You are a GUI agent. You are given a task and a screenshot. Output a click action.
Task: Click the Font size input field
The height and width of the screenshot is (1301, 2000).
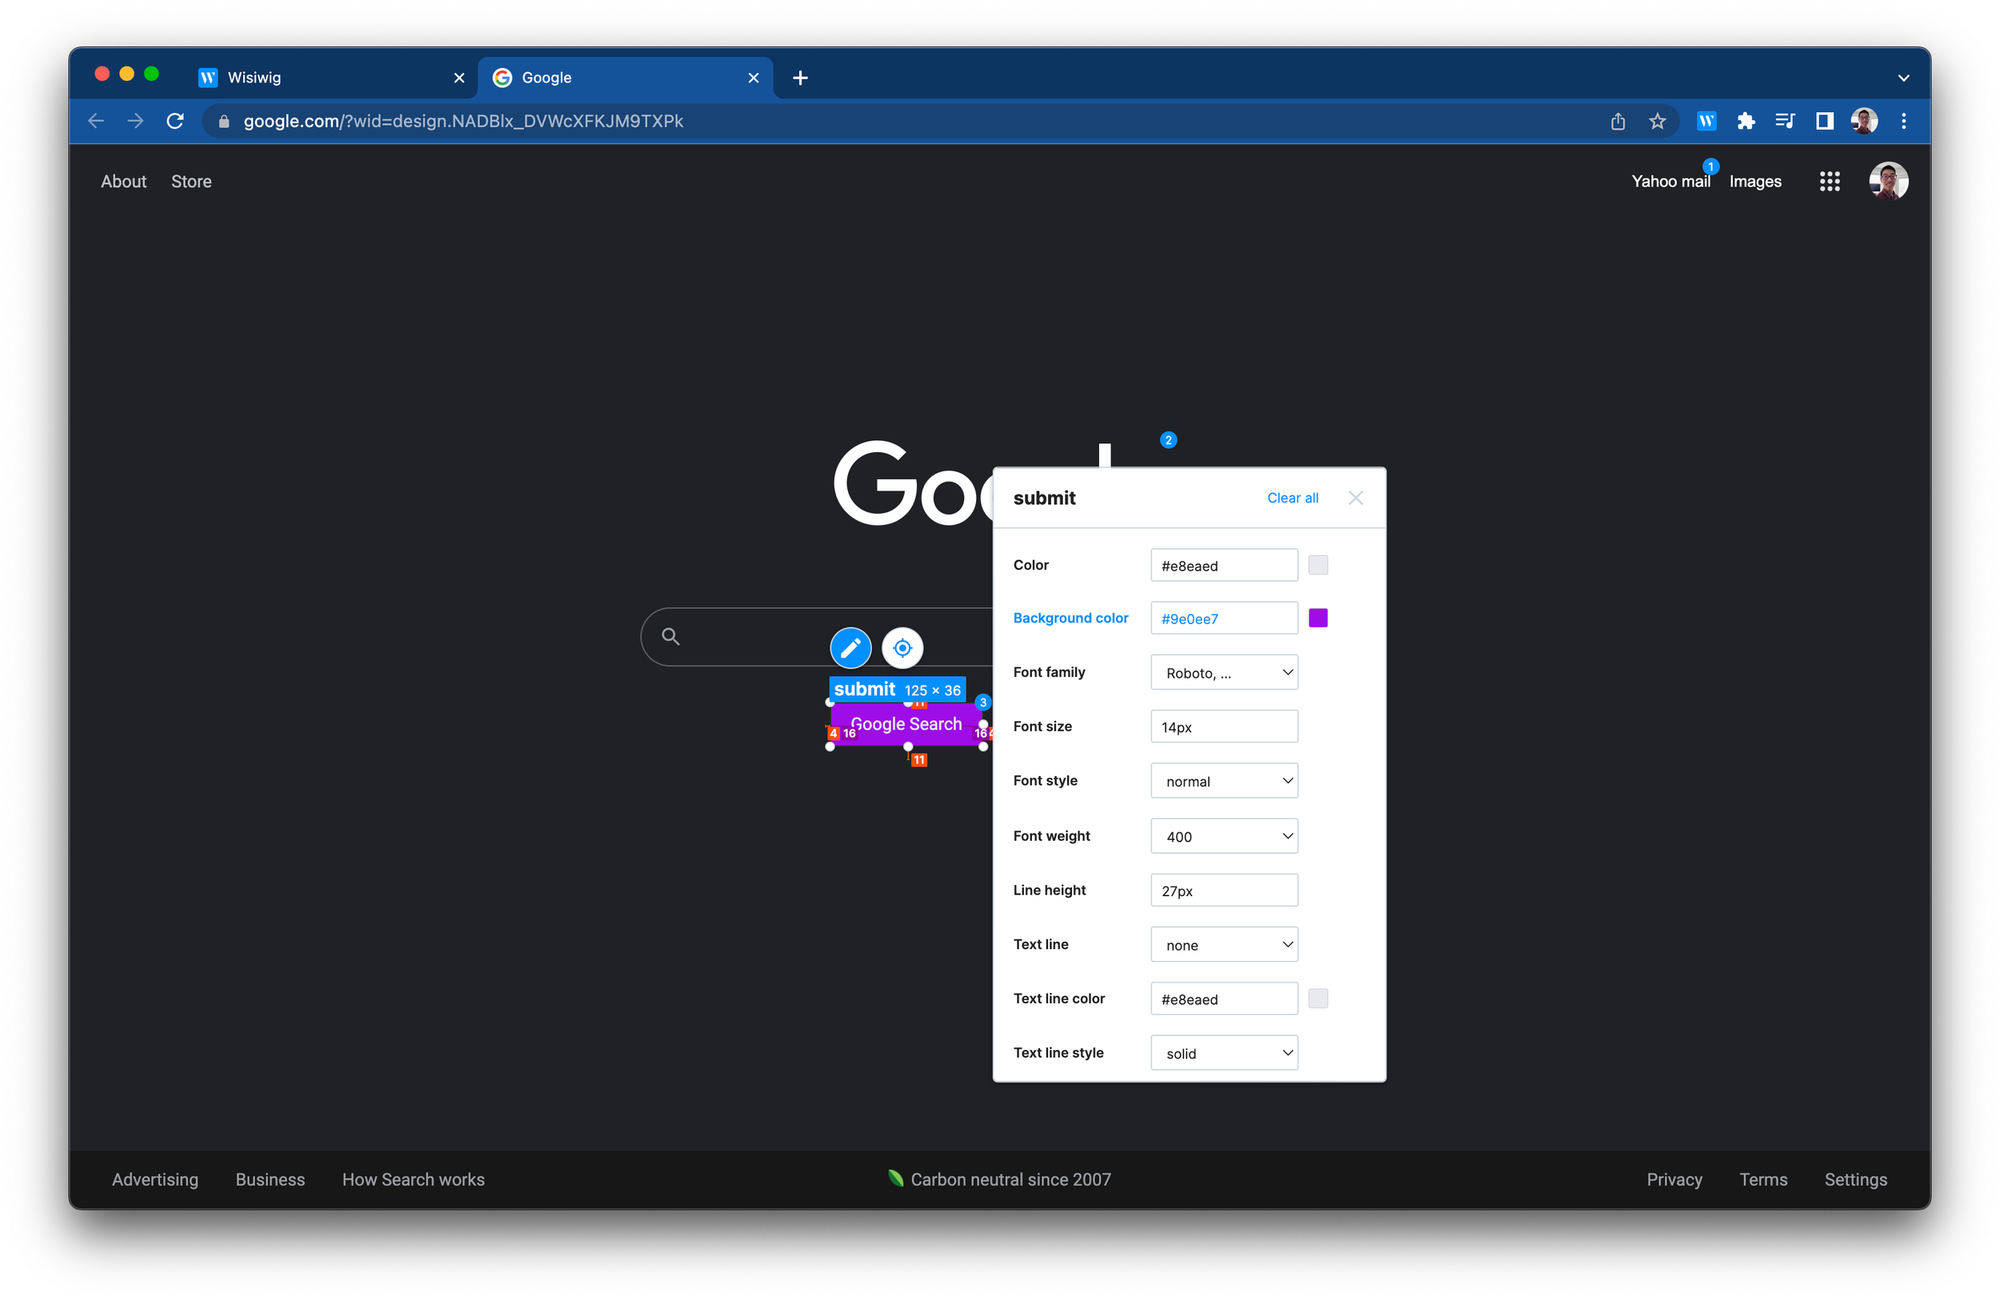[x=1224, y=727]
